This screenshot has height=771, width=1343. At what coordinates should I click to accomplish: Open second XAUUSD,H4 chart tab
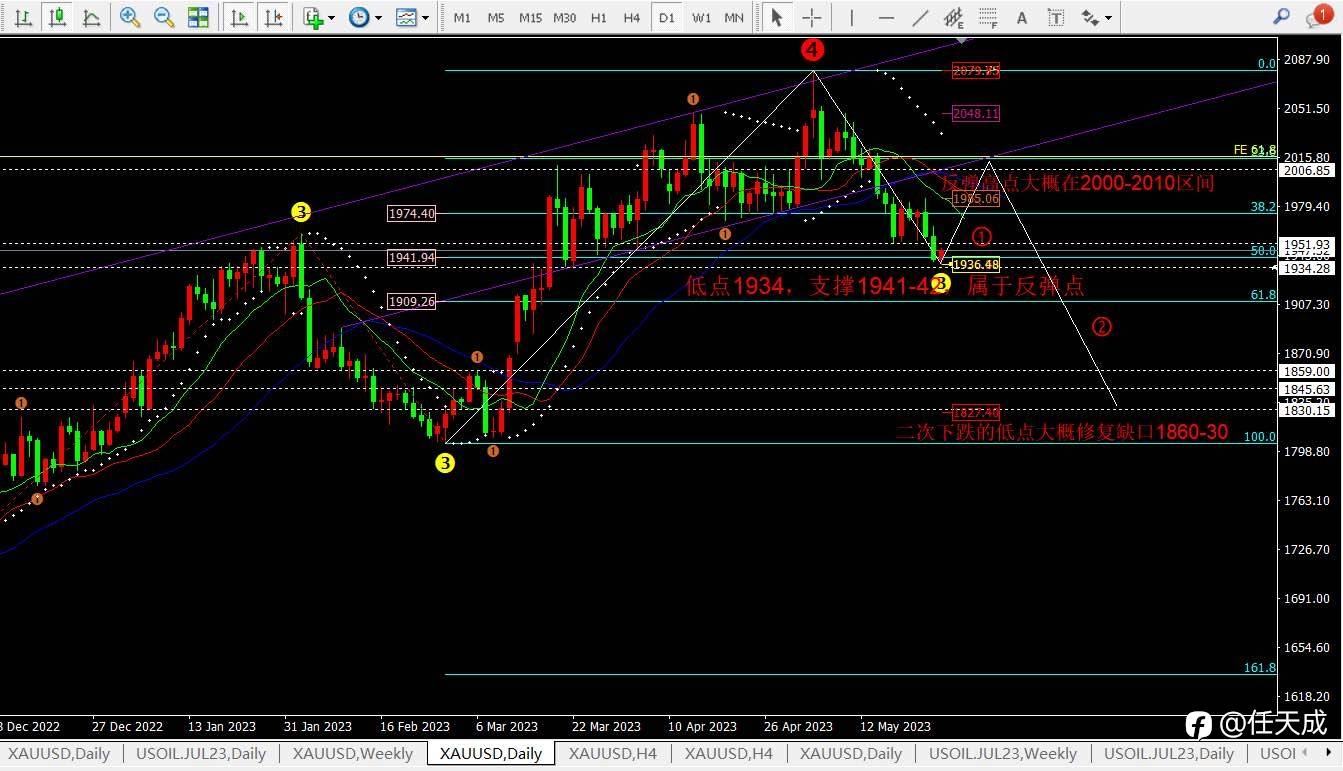pyautogui.click(x=729, y=753)
